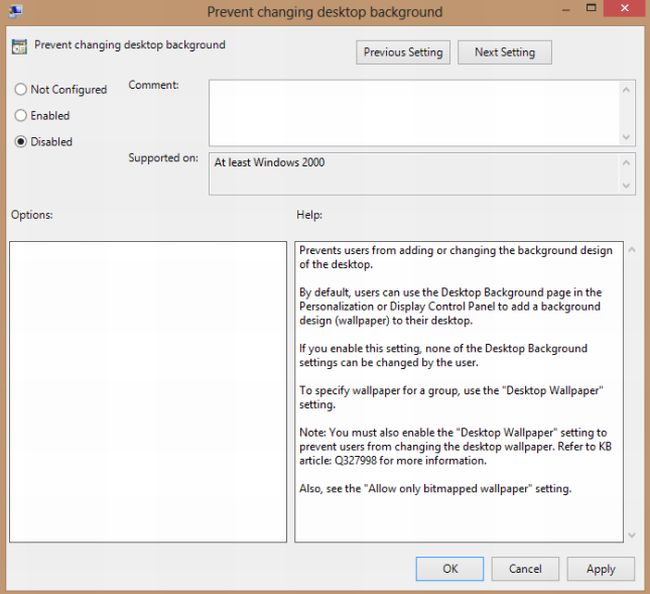This screenshot has width=650, height=594.
Task: Click the Supported on scroll down arrow
Action: pos(626,186)
